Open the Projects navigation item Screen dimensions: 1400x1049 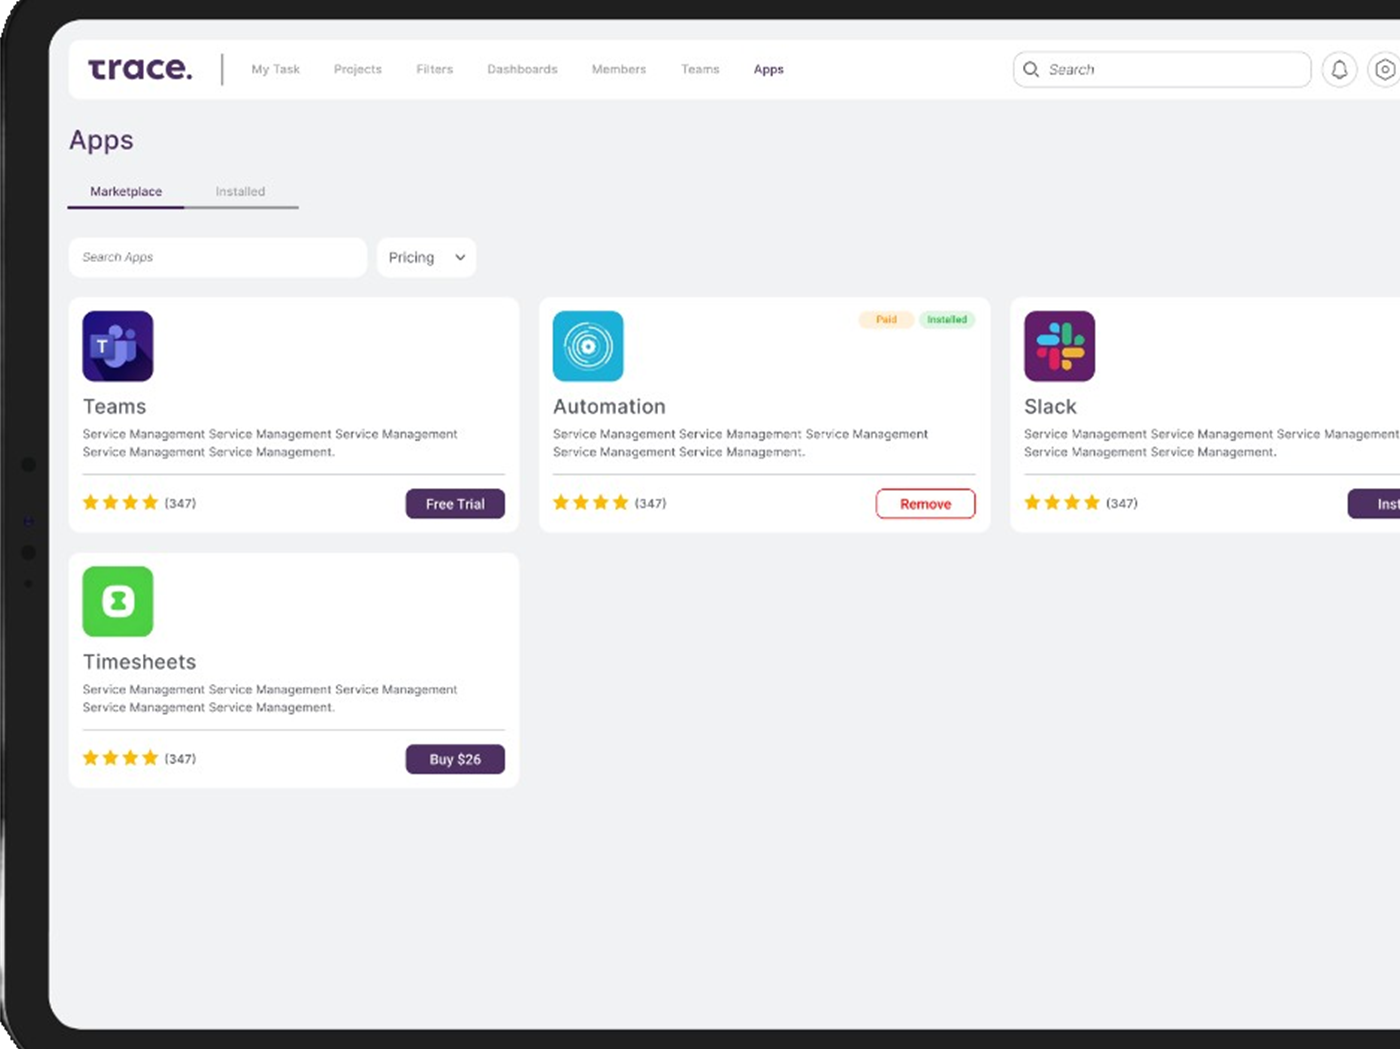point(358,69)
